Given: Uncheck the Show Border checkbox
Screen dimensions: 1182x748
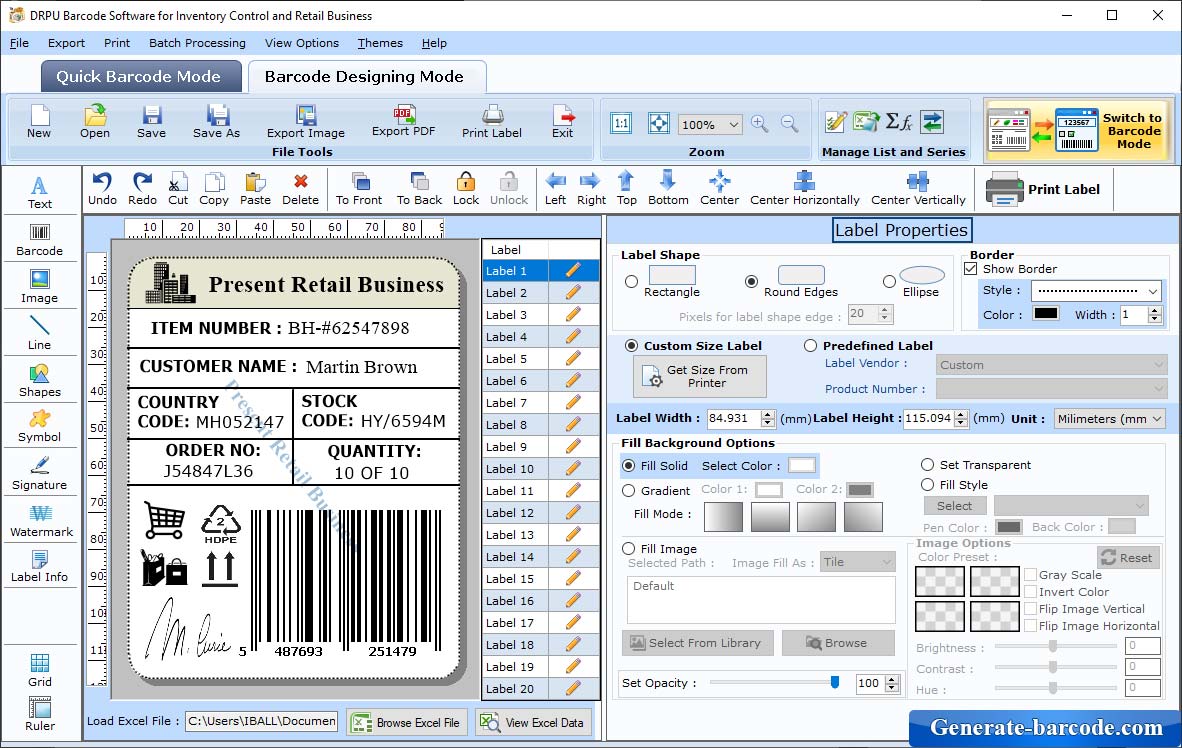Looking at the screenshot, I should click(x=971, y=268).
